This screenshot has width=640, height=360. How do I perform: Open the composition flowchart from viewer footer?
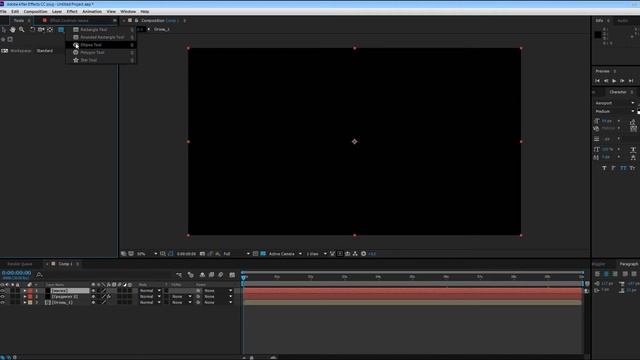[x=355, y=254]
